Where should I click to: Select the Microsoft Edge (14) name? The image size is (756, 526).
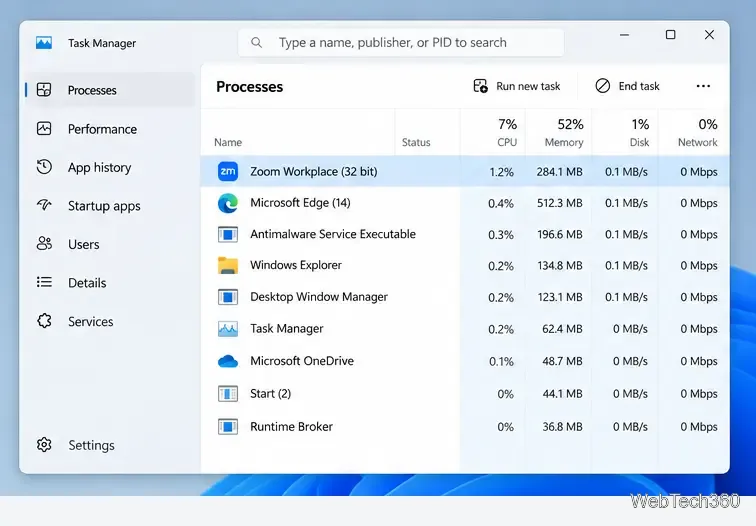[x=300, y=203]
